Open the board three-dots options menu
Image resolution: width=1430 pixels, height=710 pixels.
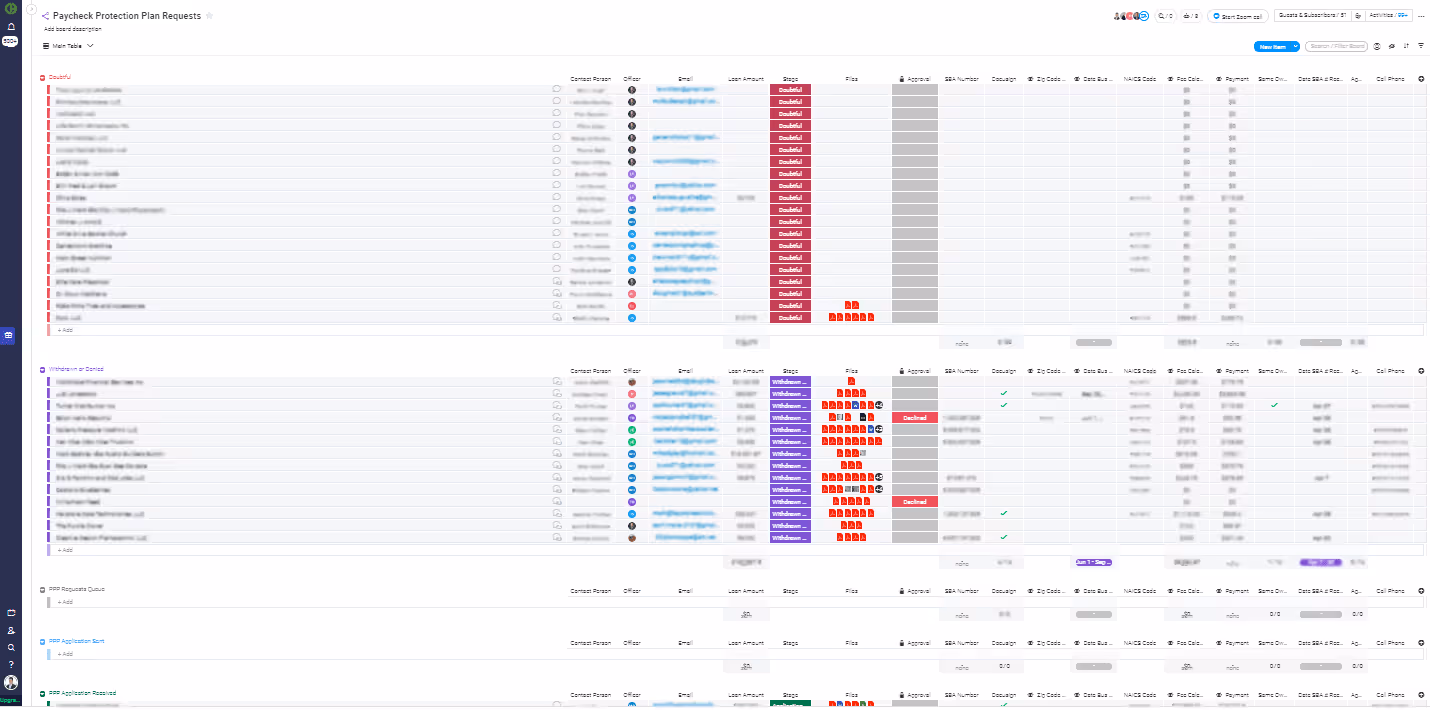coord(1421,16)
